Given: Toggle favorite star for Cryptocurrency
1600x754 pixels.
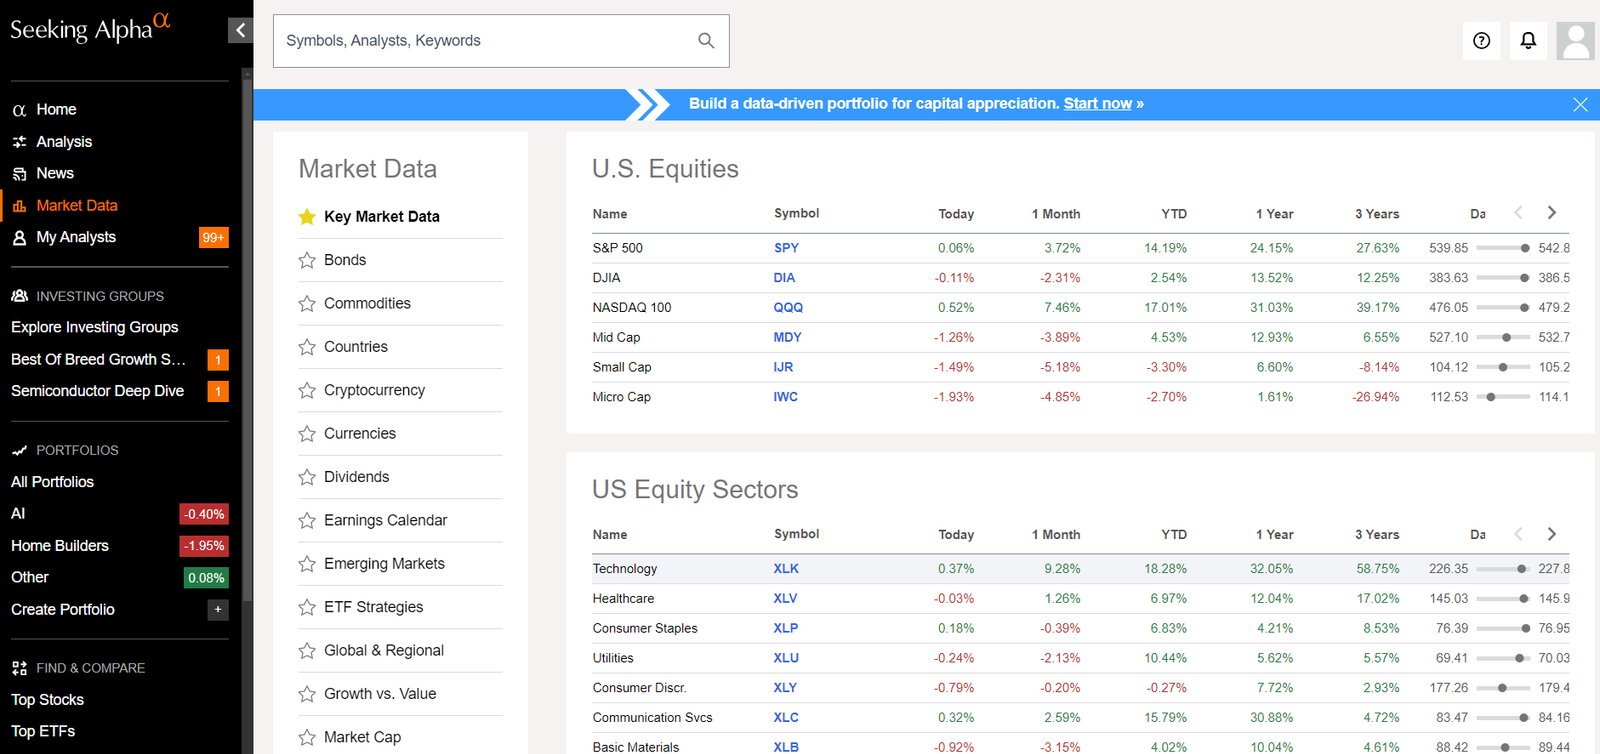Looking at the screenshot, I should click(x=307, y=390).
